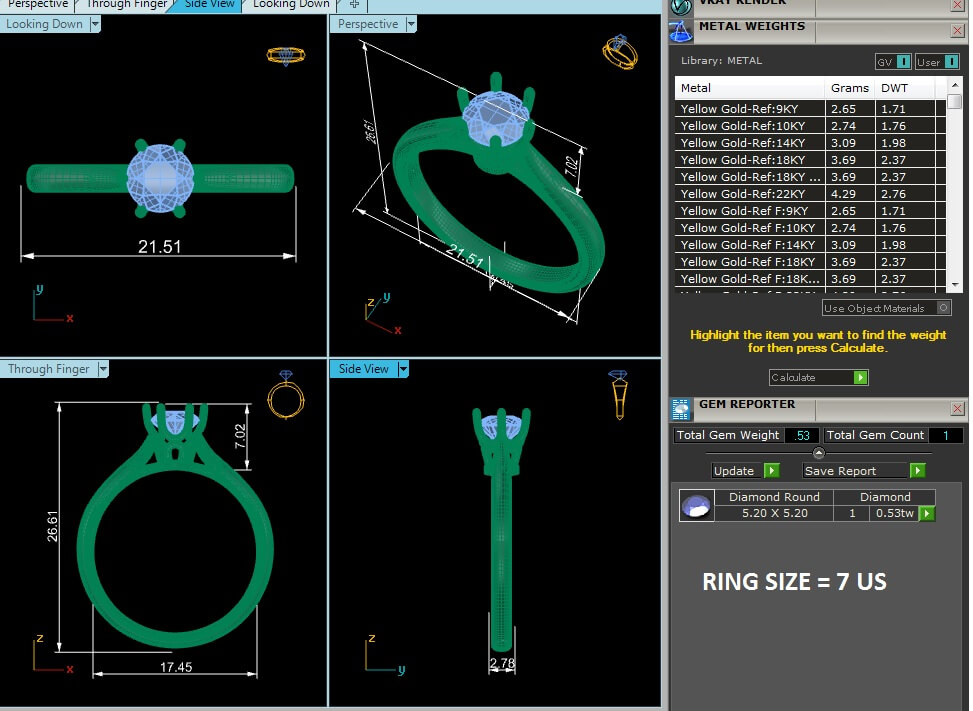Viewport: 973px width, 711px height.
Task: Switch to the Through Finger tab
Action: (127, 4)
